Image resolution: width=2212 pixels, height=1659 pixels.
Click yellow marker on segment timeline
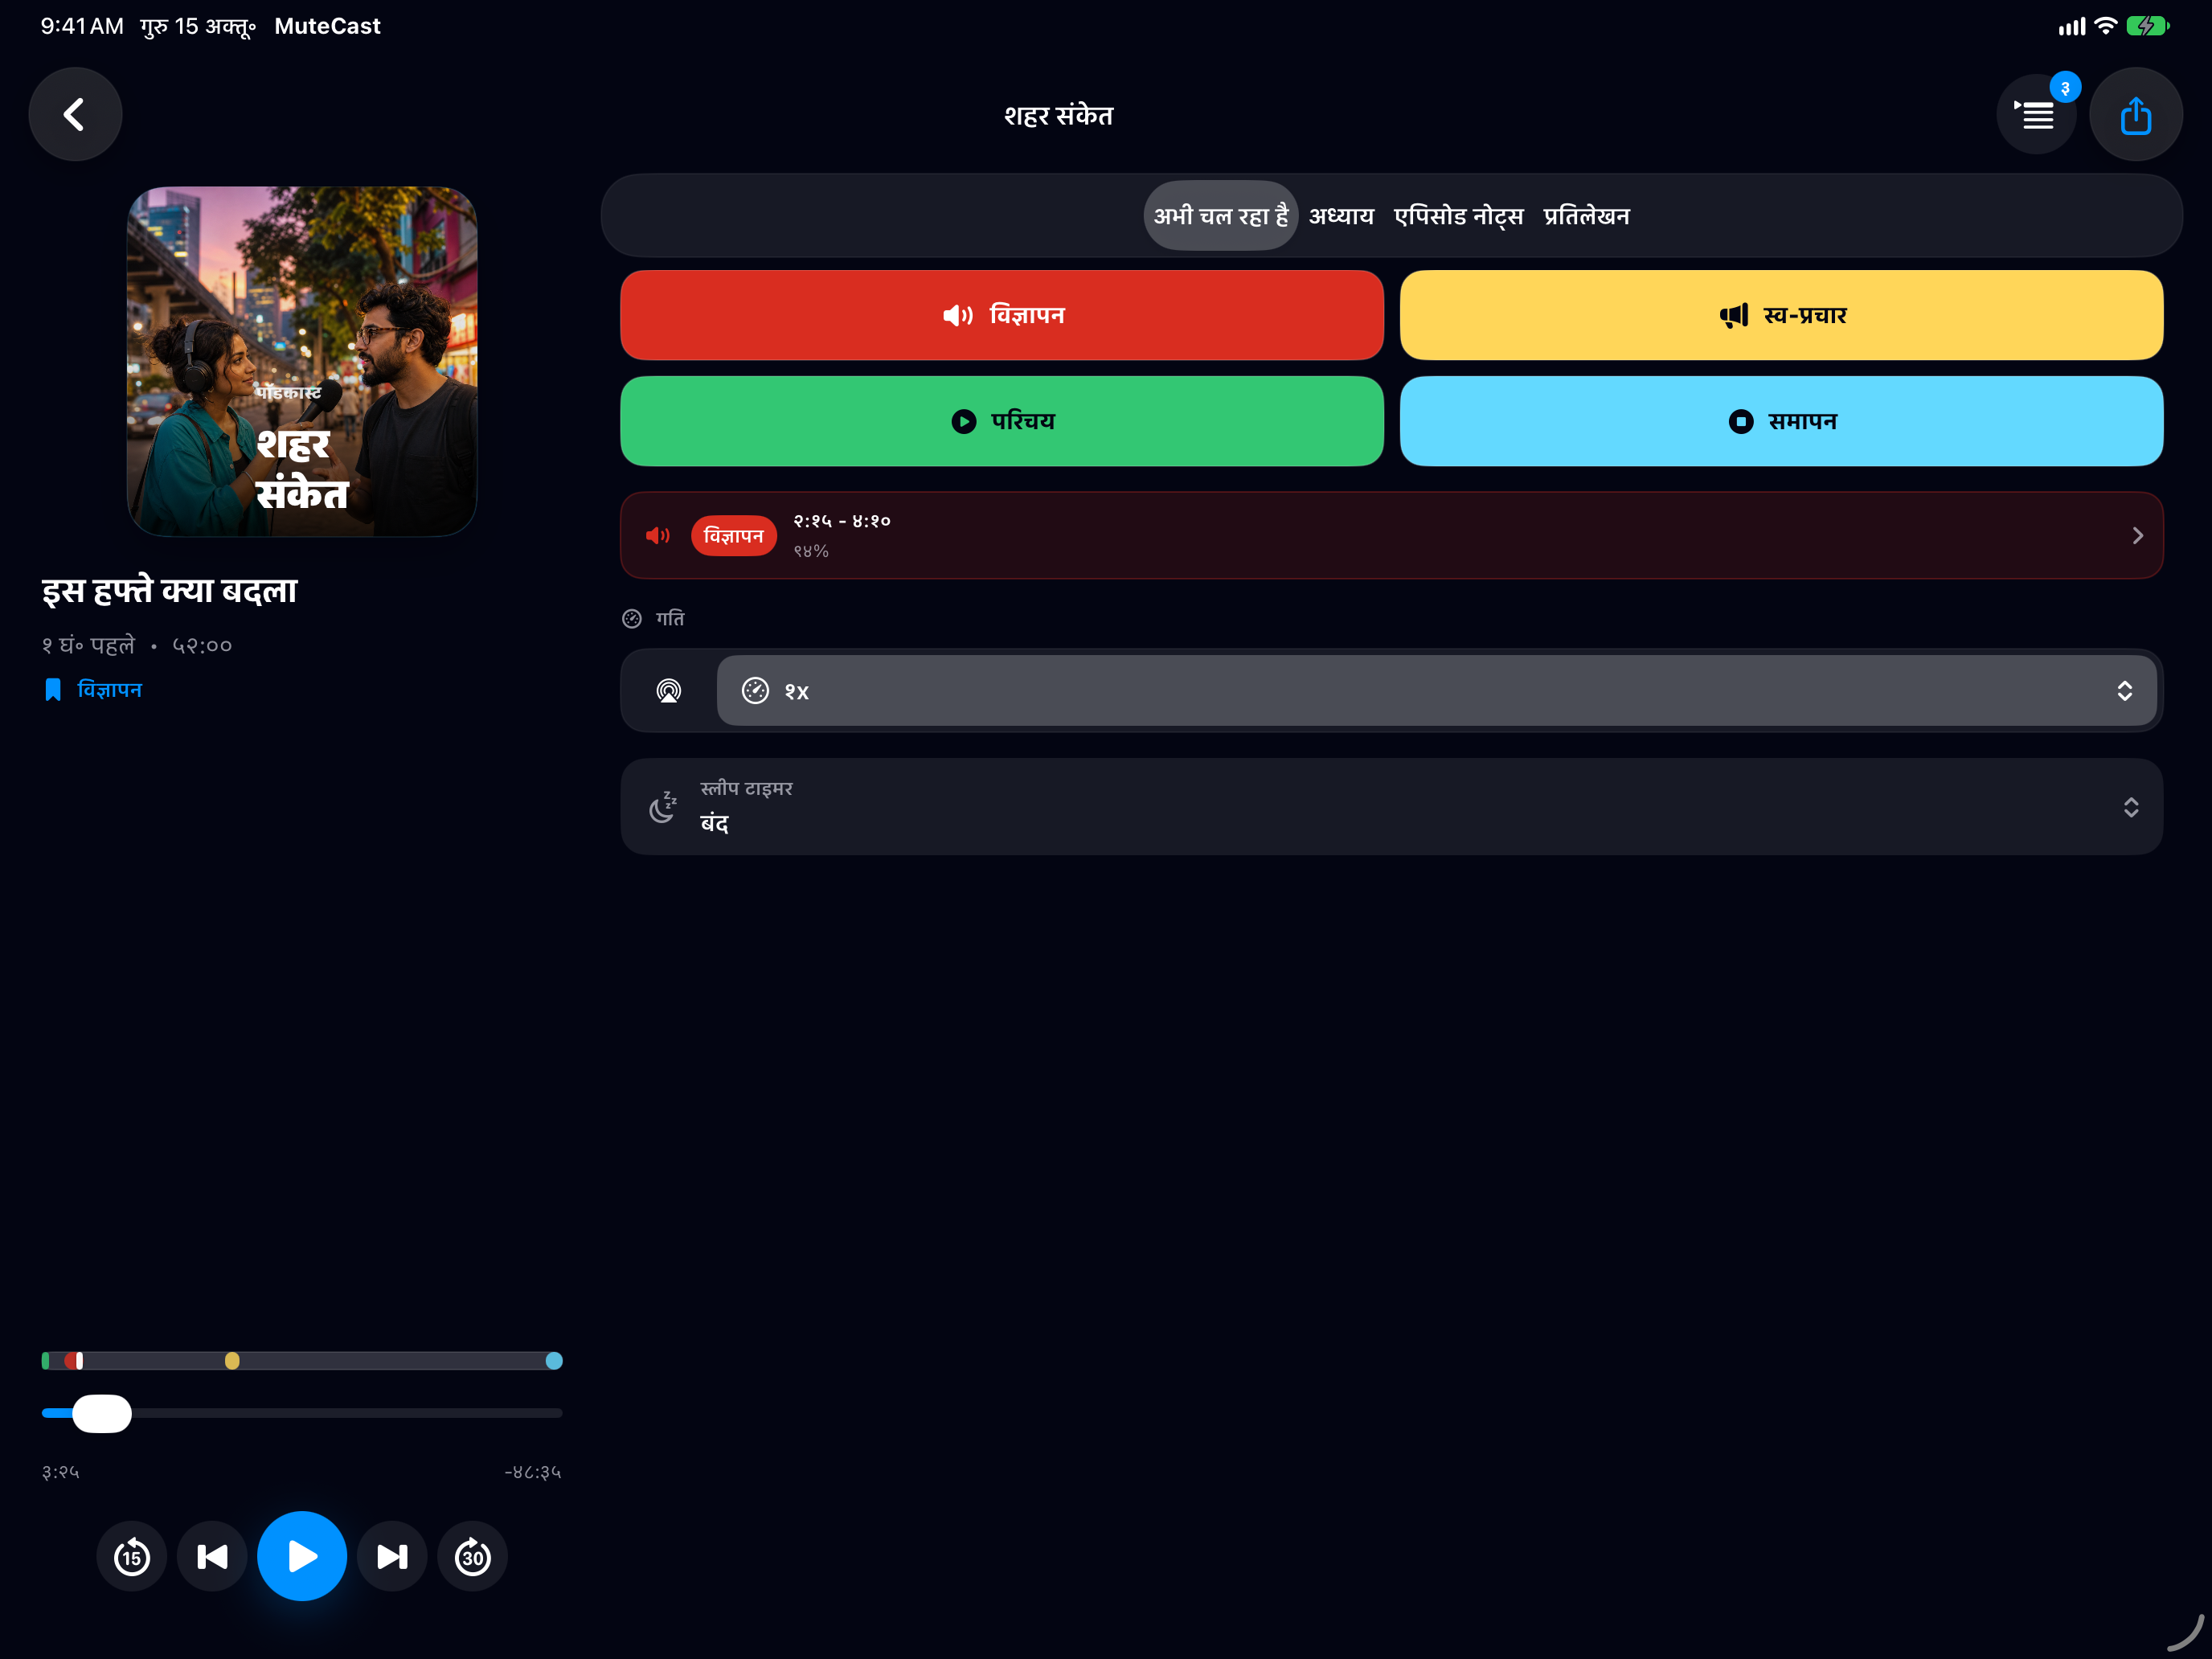(x=232, y=1361)
